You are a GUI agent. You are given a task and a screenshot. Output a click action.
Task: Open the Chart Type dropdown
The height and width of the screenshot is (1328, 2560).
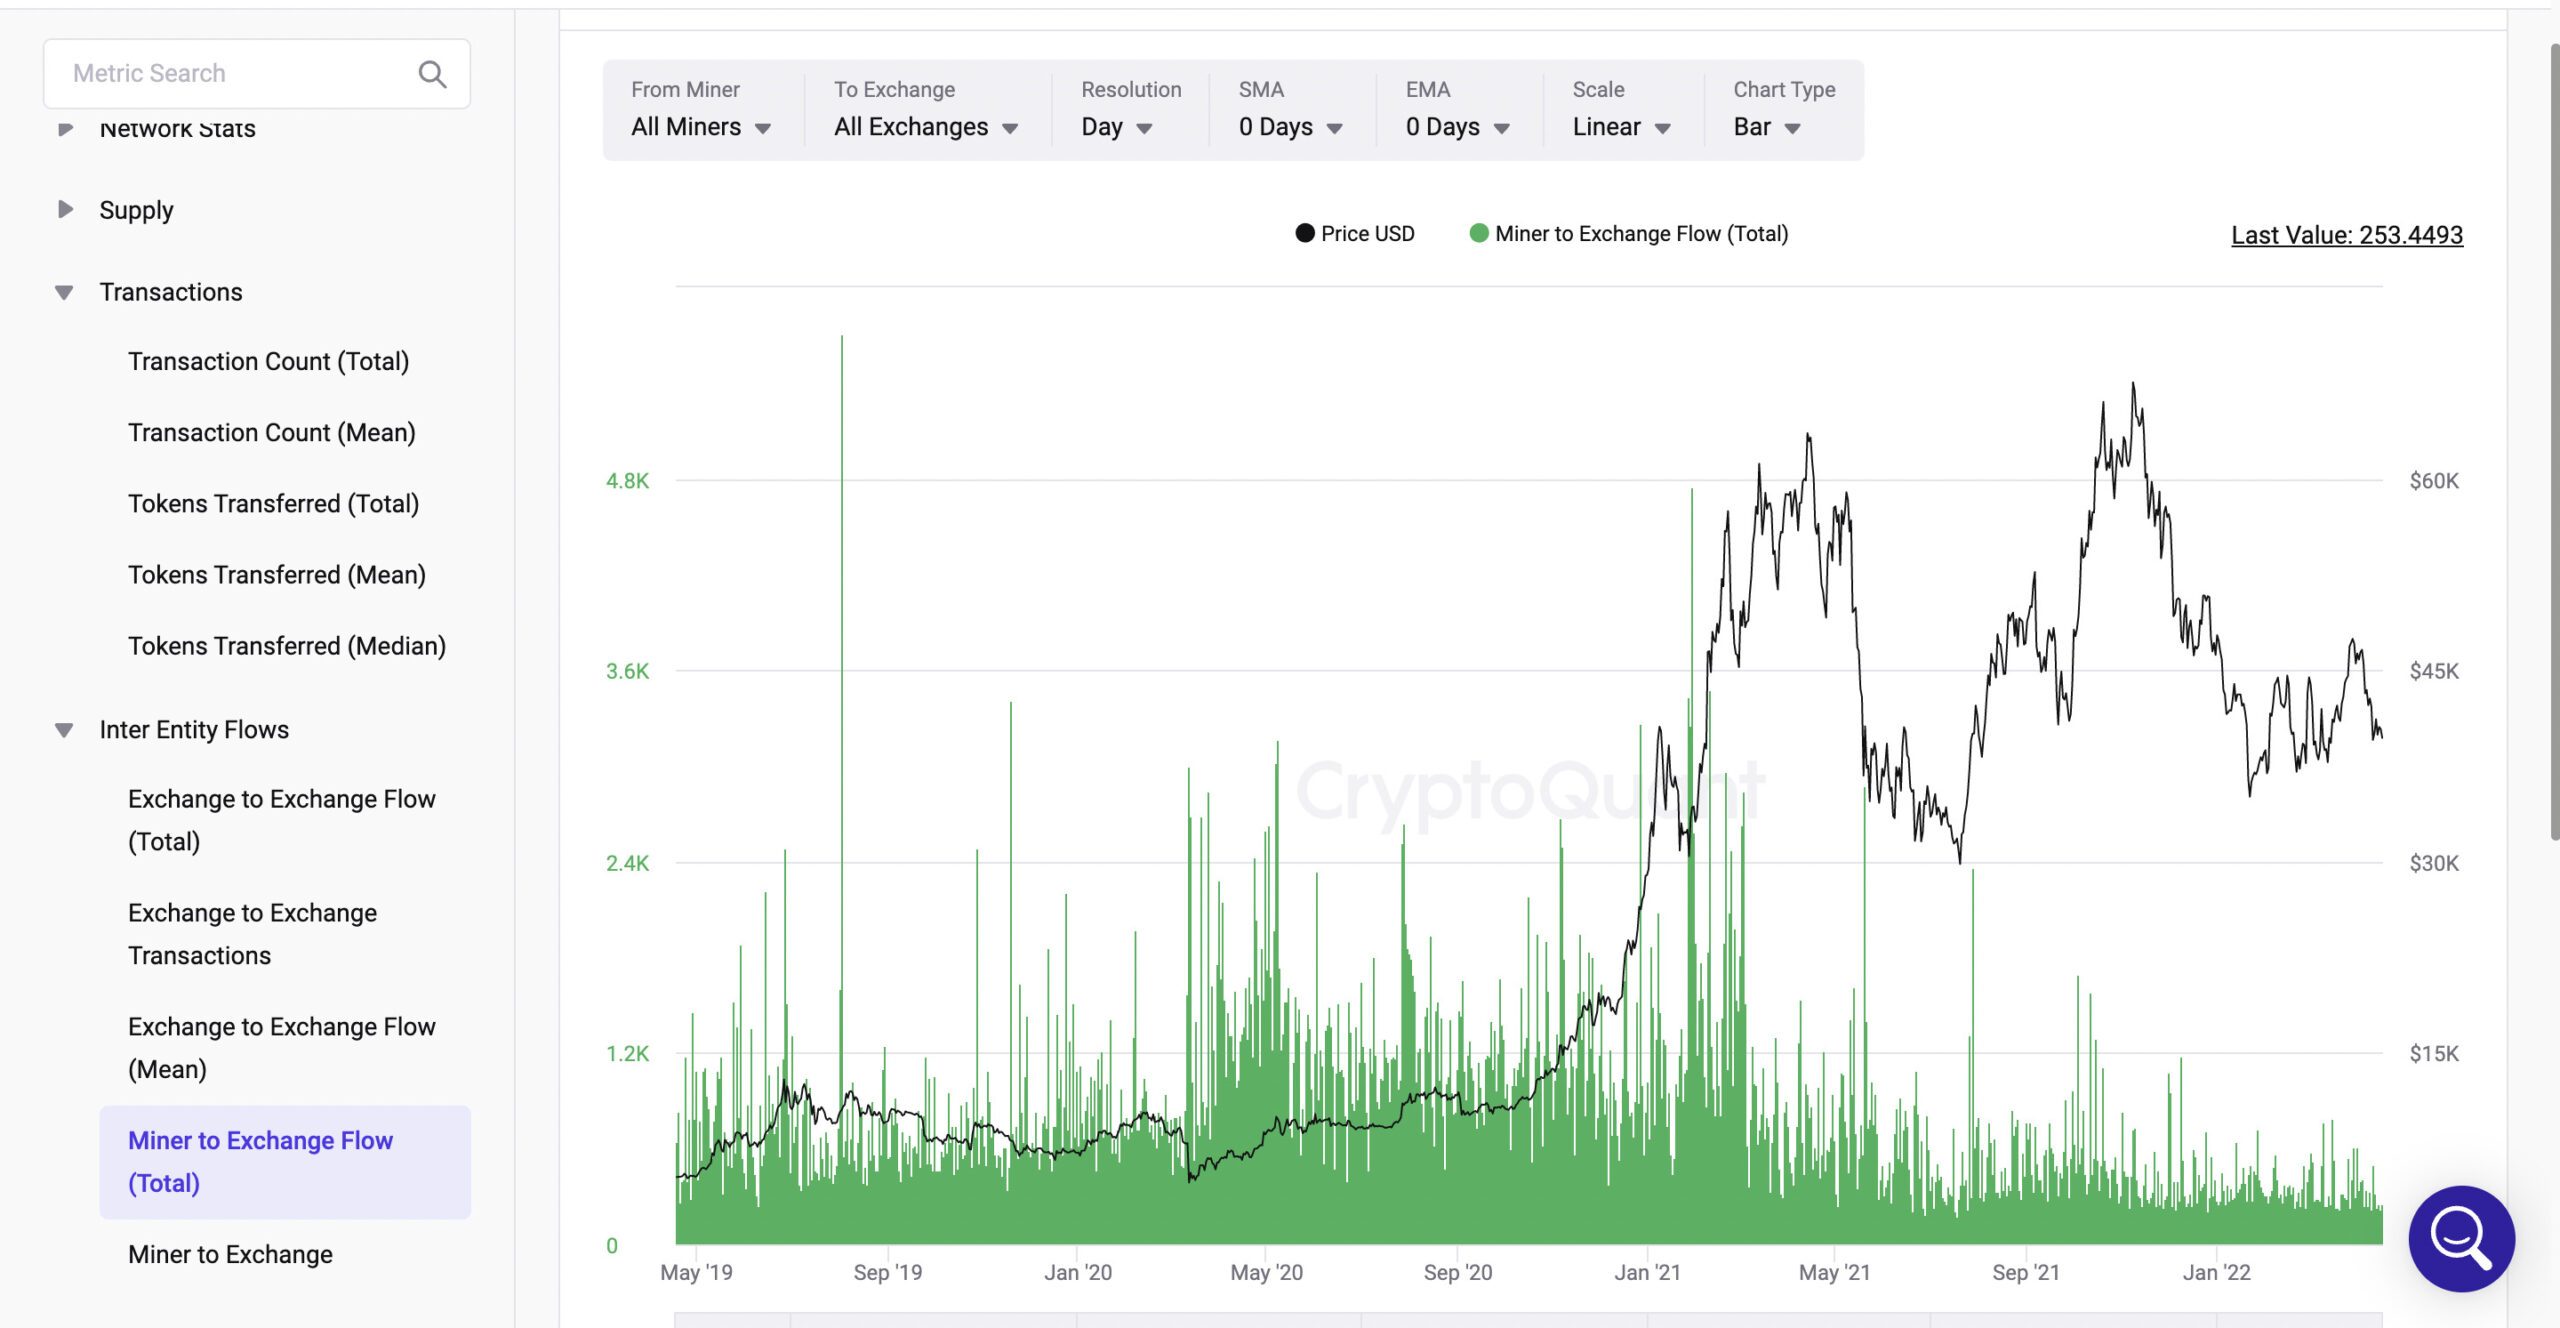pos(1767,127)
